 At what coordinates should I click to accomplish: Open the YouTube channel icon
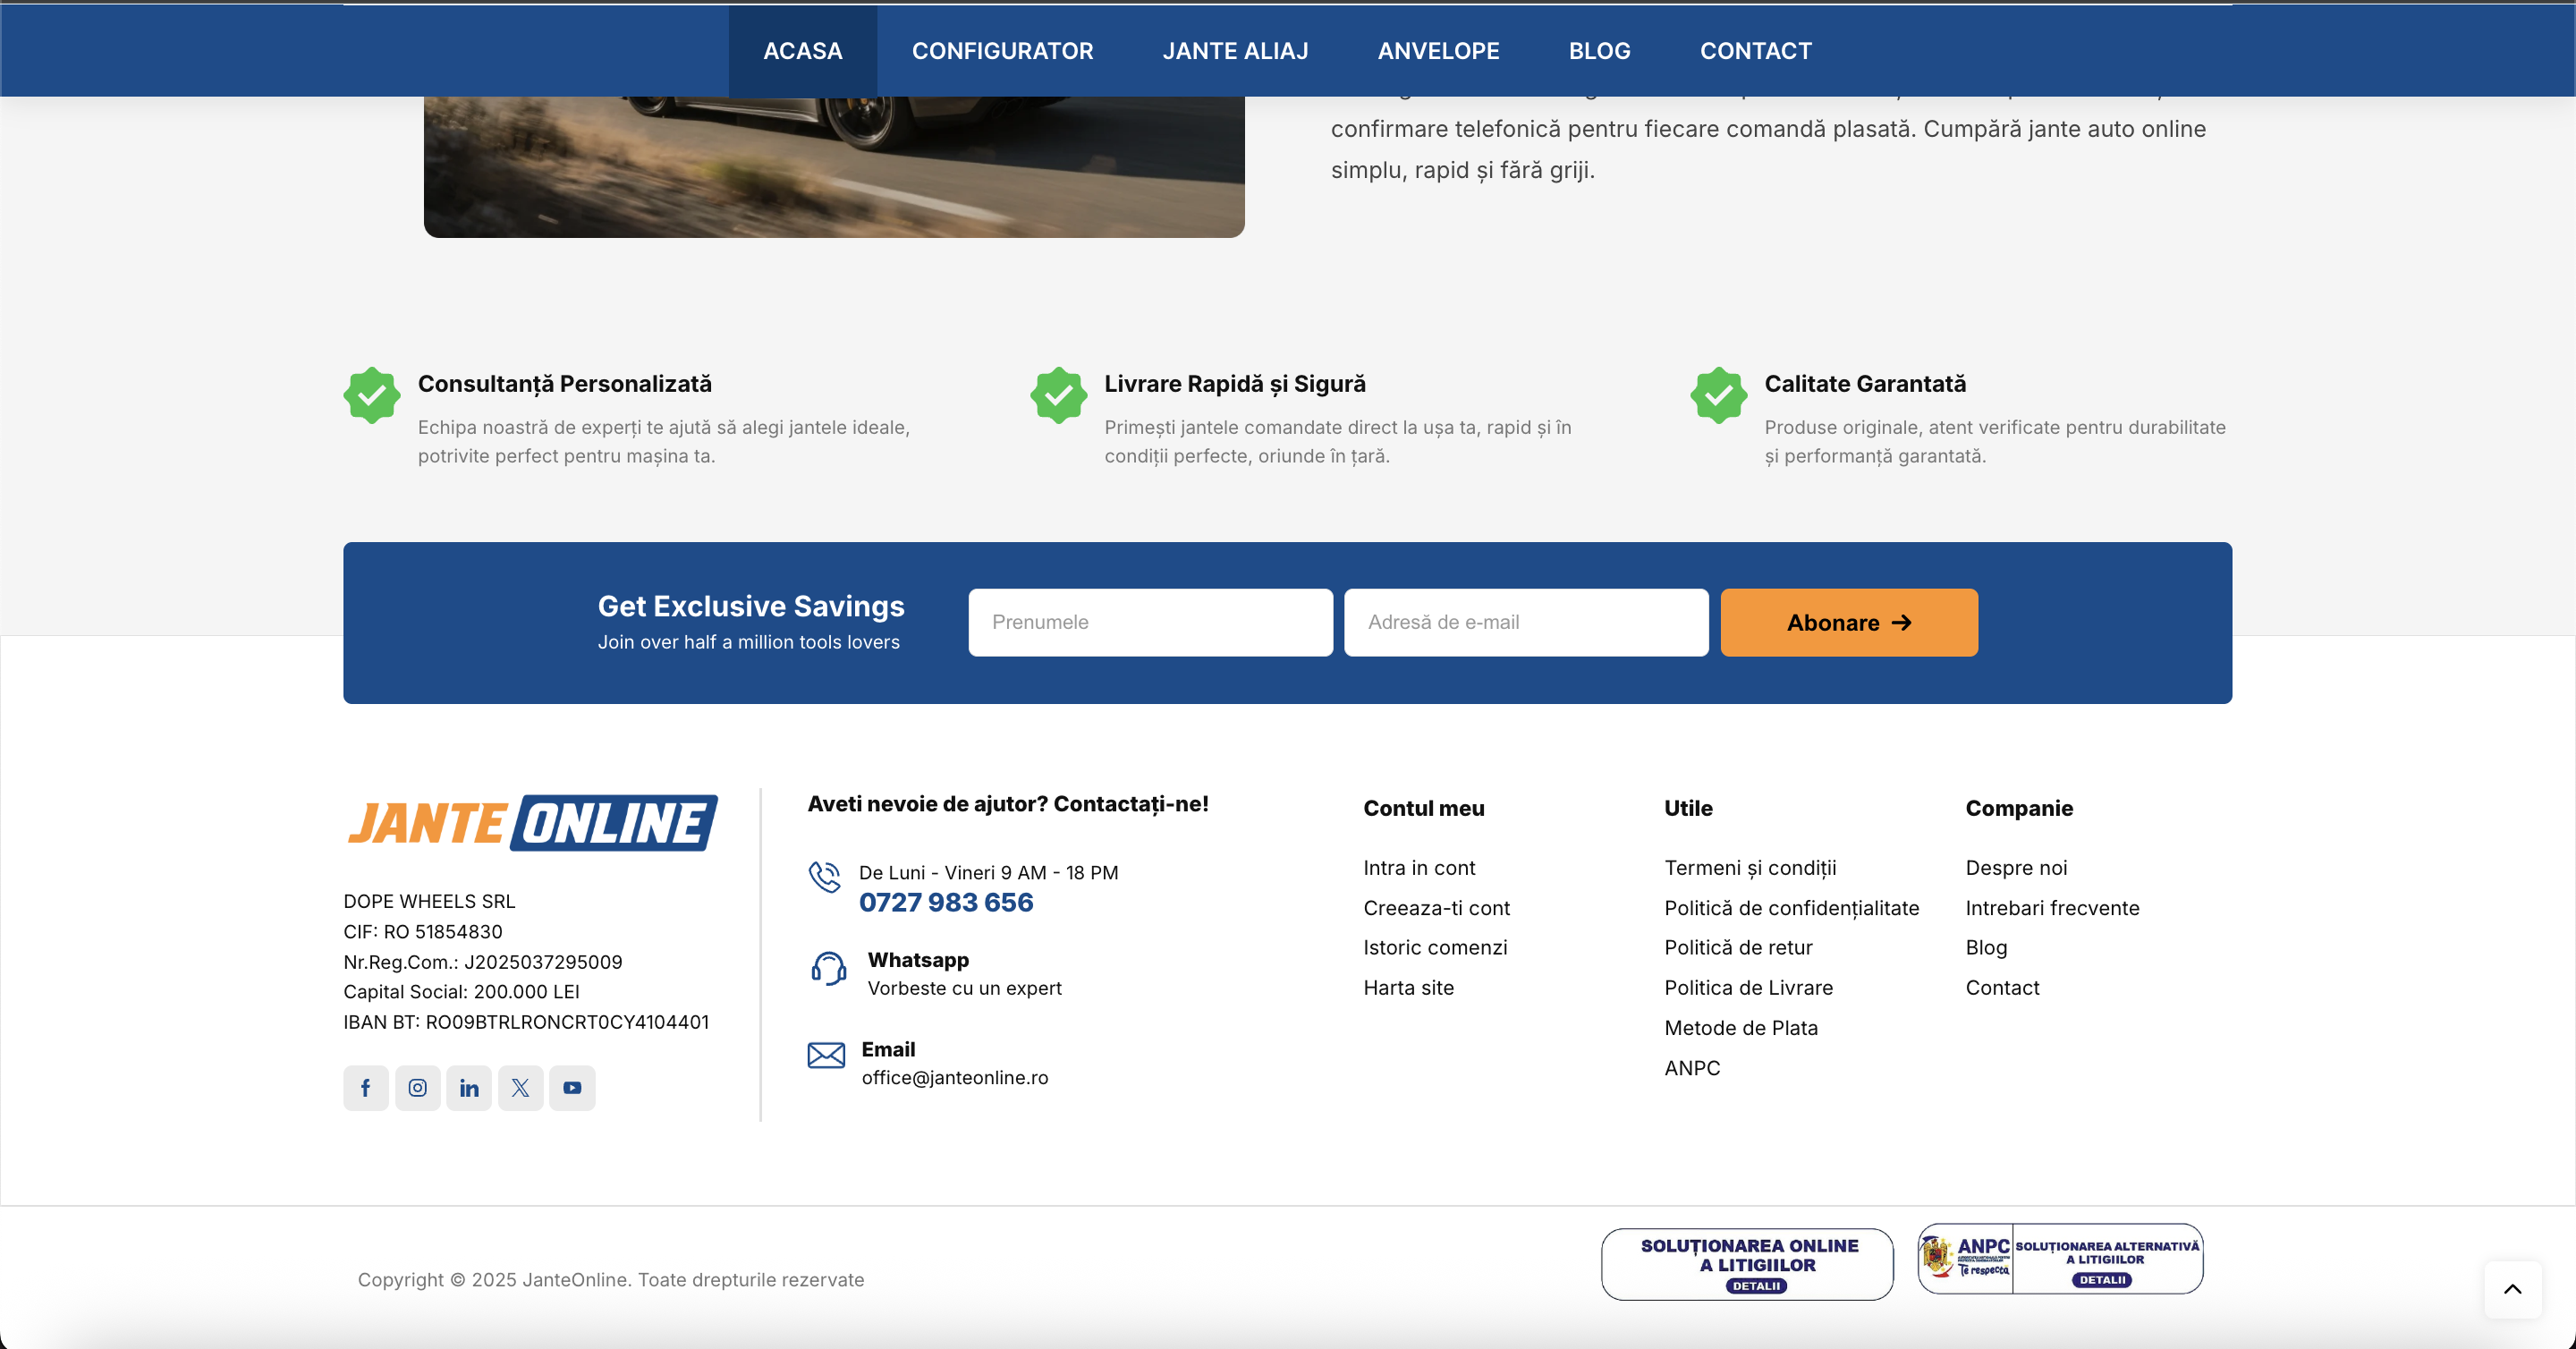tap(572, 1087)
